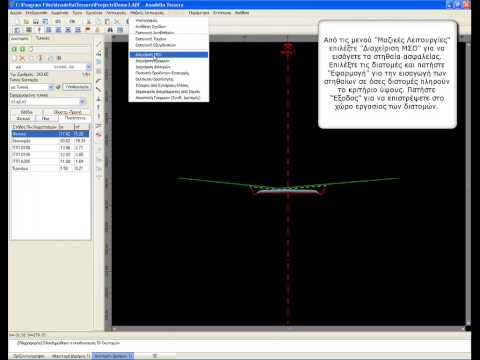Click the small globe icon beside type dropdown
Screen dimensions: 480x360
tap(58, 87)
